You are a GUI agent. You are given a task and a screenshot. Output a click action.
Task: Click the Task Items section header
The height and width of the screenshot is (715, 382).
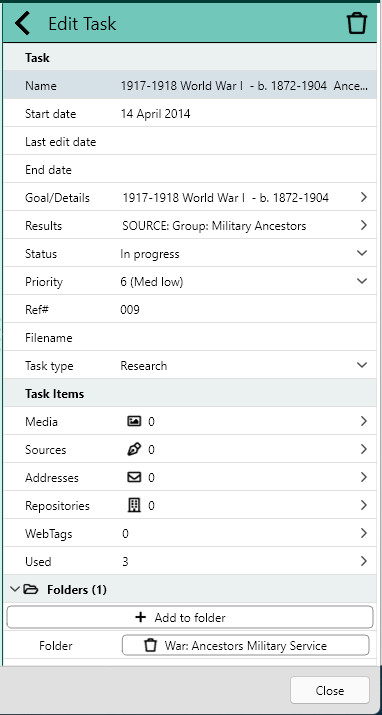(x=54, y=394)
